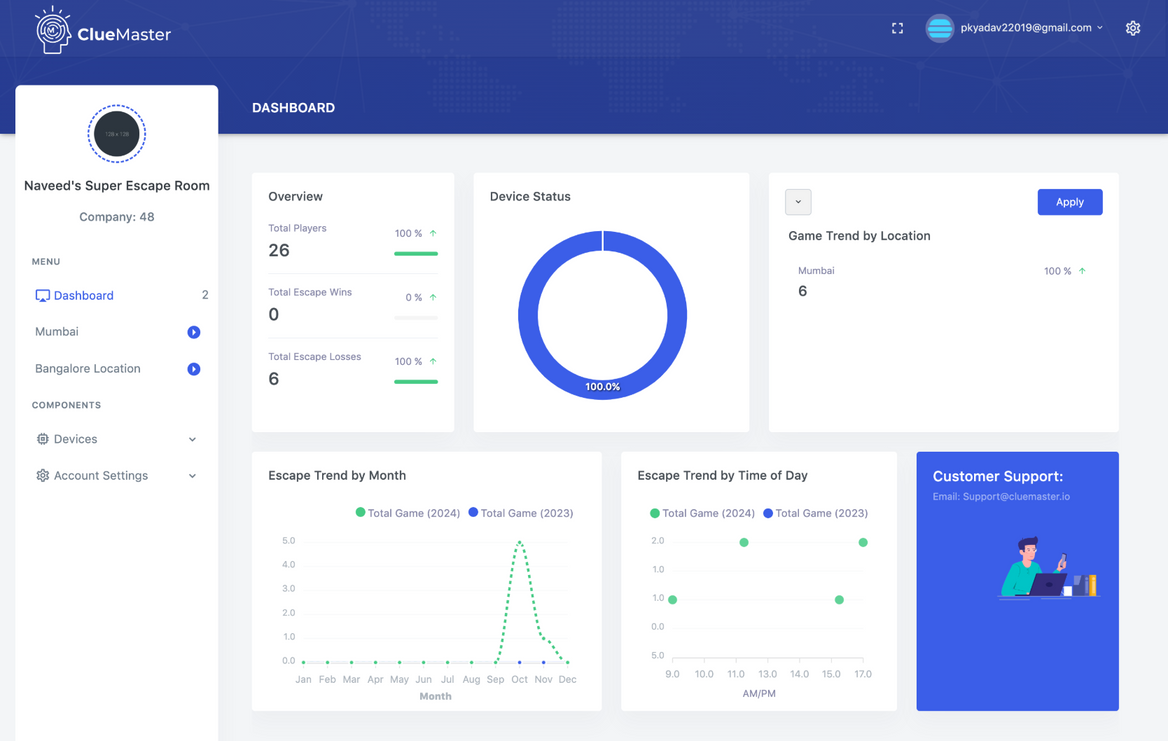This screenshot has width=1168, height=741.
Task: Toggle Total Game (2023) legend in month chart
Action: 520,513
